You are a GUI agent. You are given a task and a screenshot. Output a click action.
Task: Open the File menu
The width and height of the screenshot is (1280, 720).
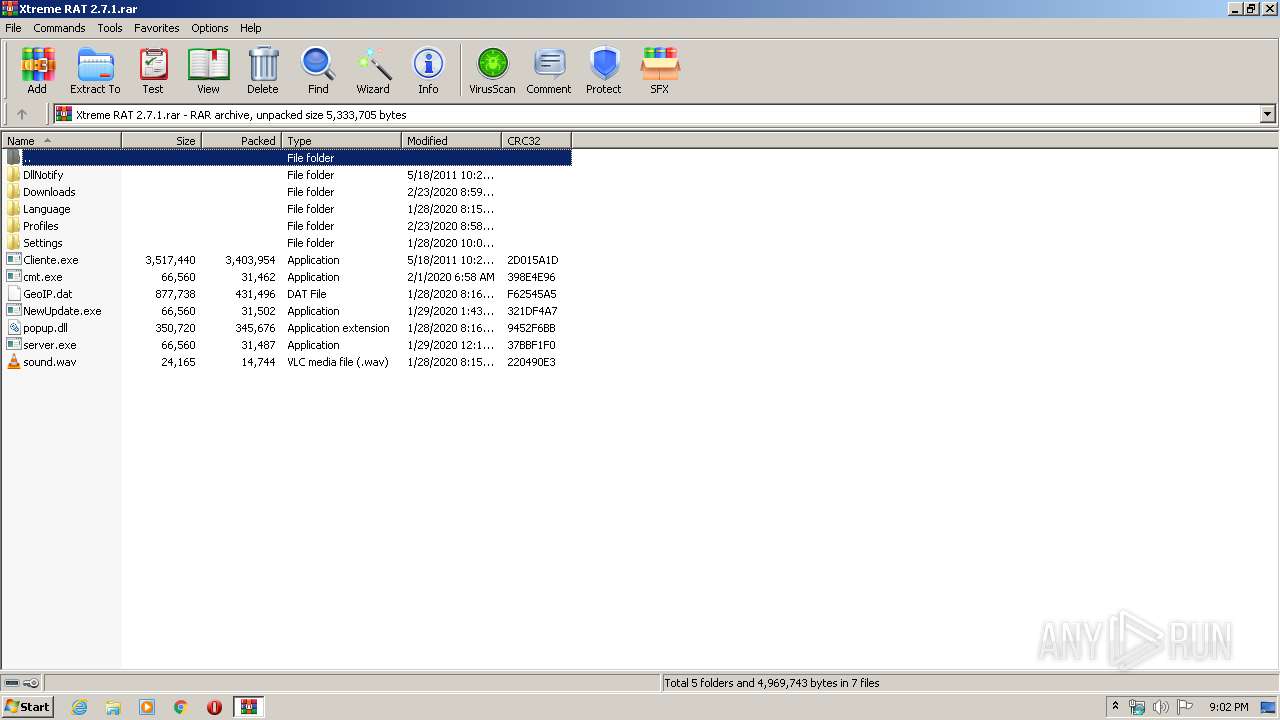click(x=13, y=28)
